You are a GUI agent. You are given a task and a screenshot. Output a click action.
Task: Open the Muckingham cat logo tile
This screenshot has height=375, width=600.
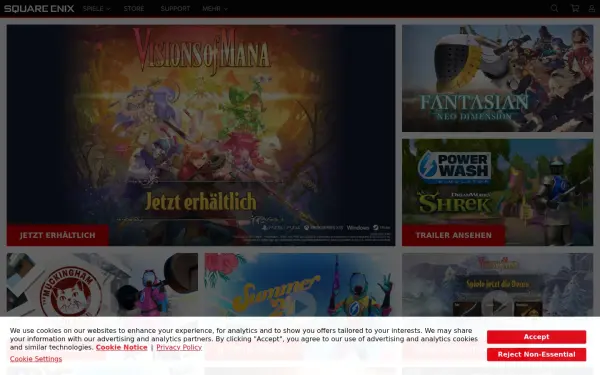click(x=102, y=285)
